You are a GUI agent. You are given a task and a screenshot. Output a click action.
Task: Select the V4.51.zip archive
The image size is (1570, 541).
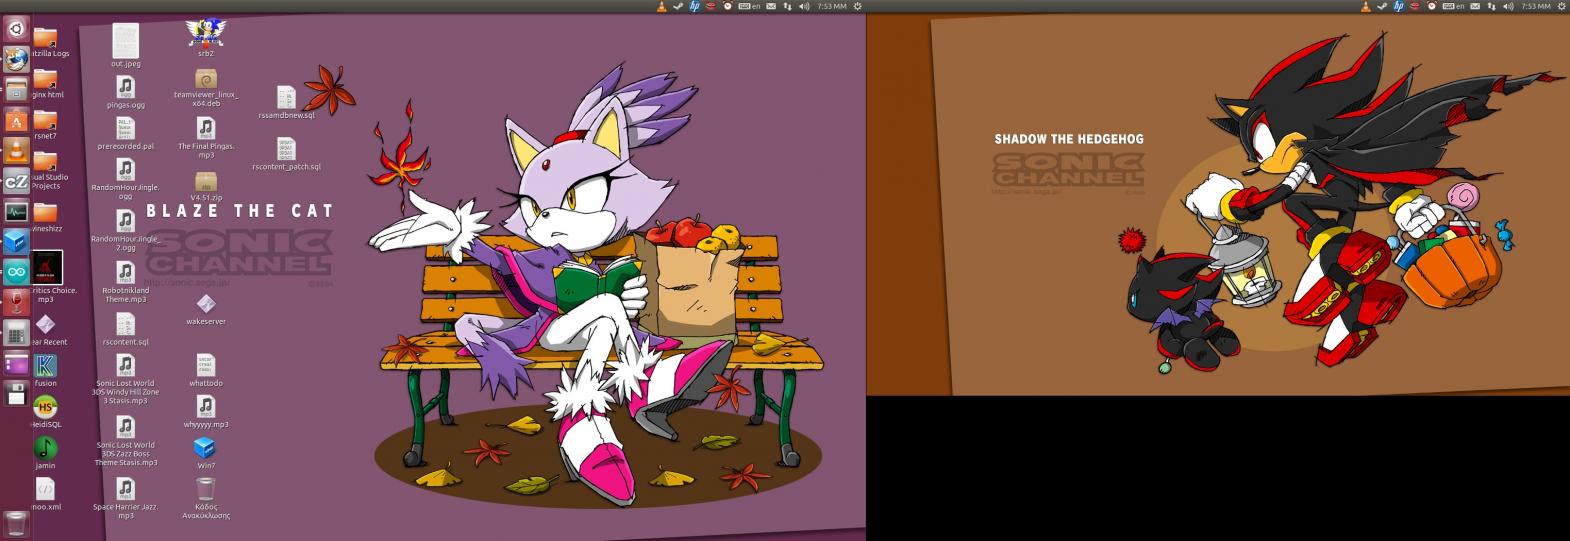[205, 186]
